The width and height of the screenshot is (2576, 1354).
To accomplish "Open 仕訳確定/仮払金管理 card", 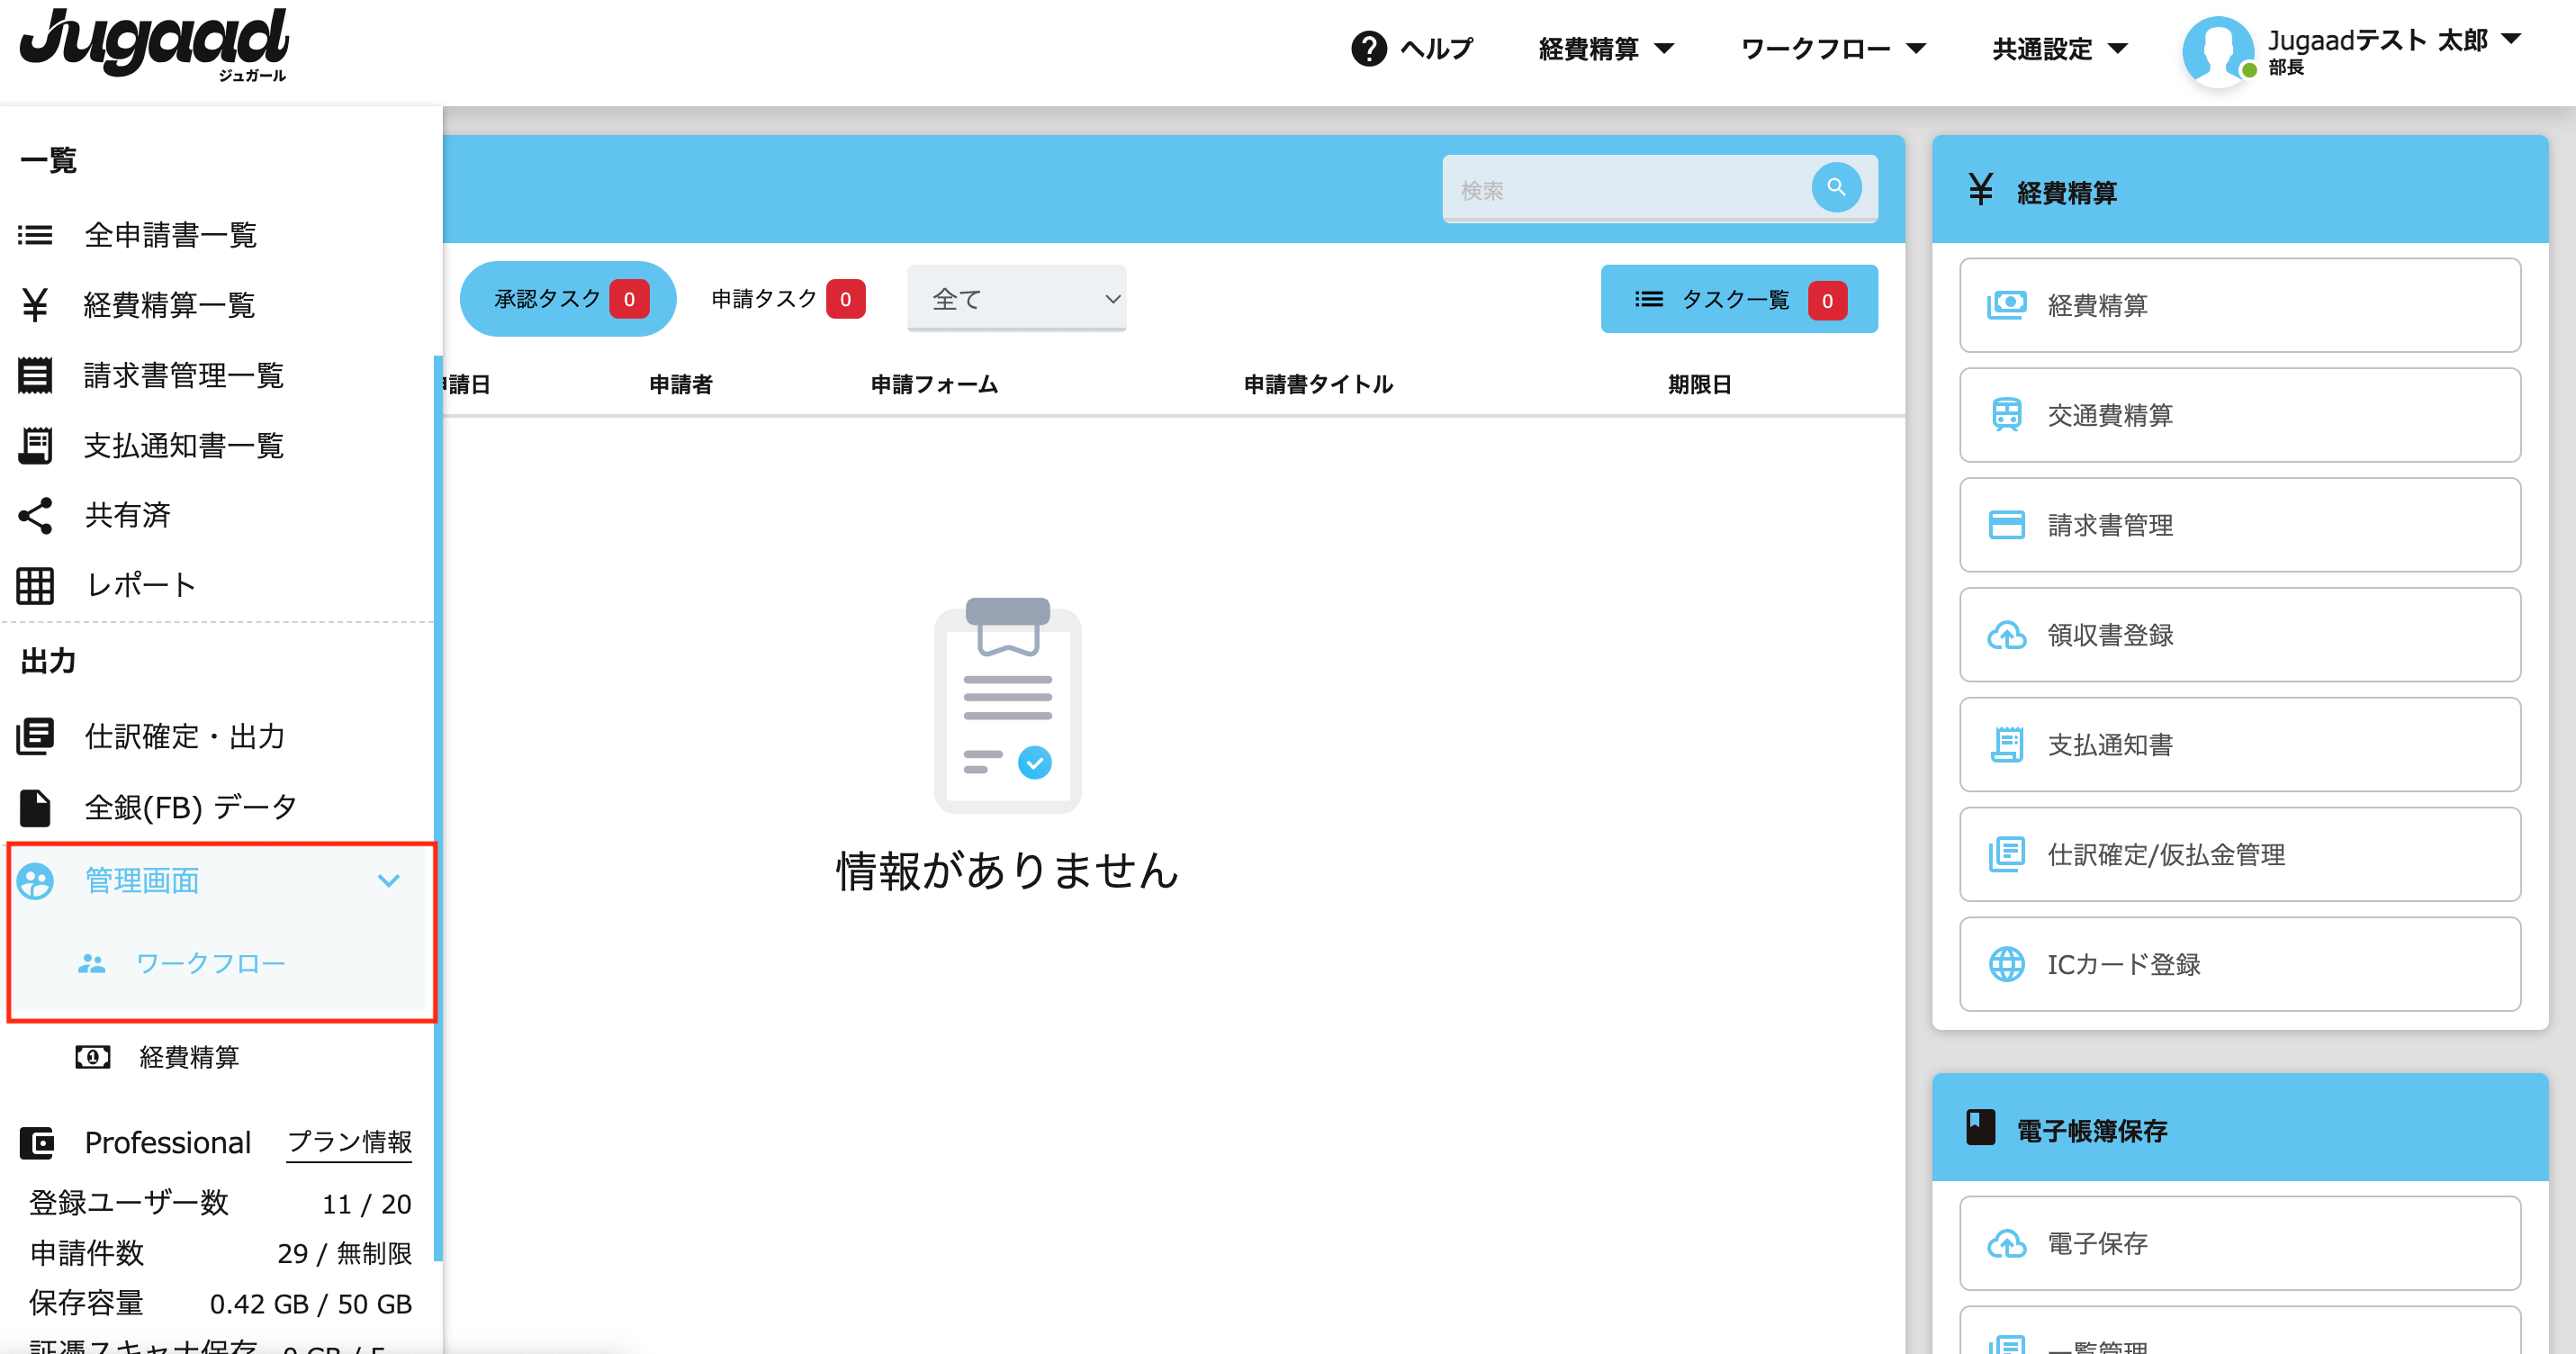I will point(2240,854).
